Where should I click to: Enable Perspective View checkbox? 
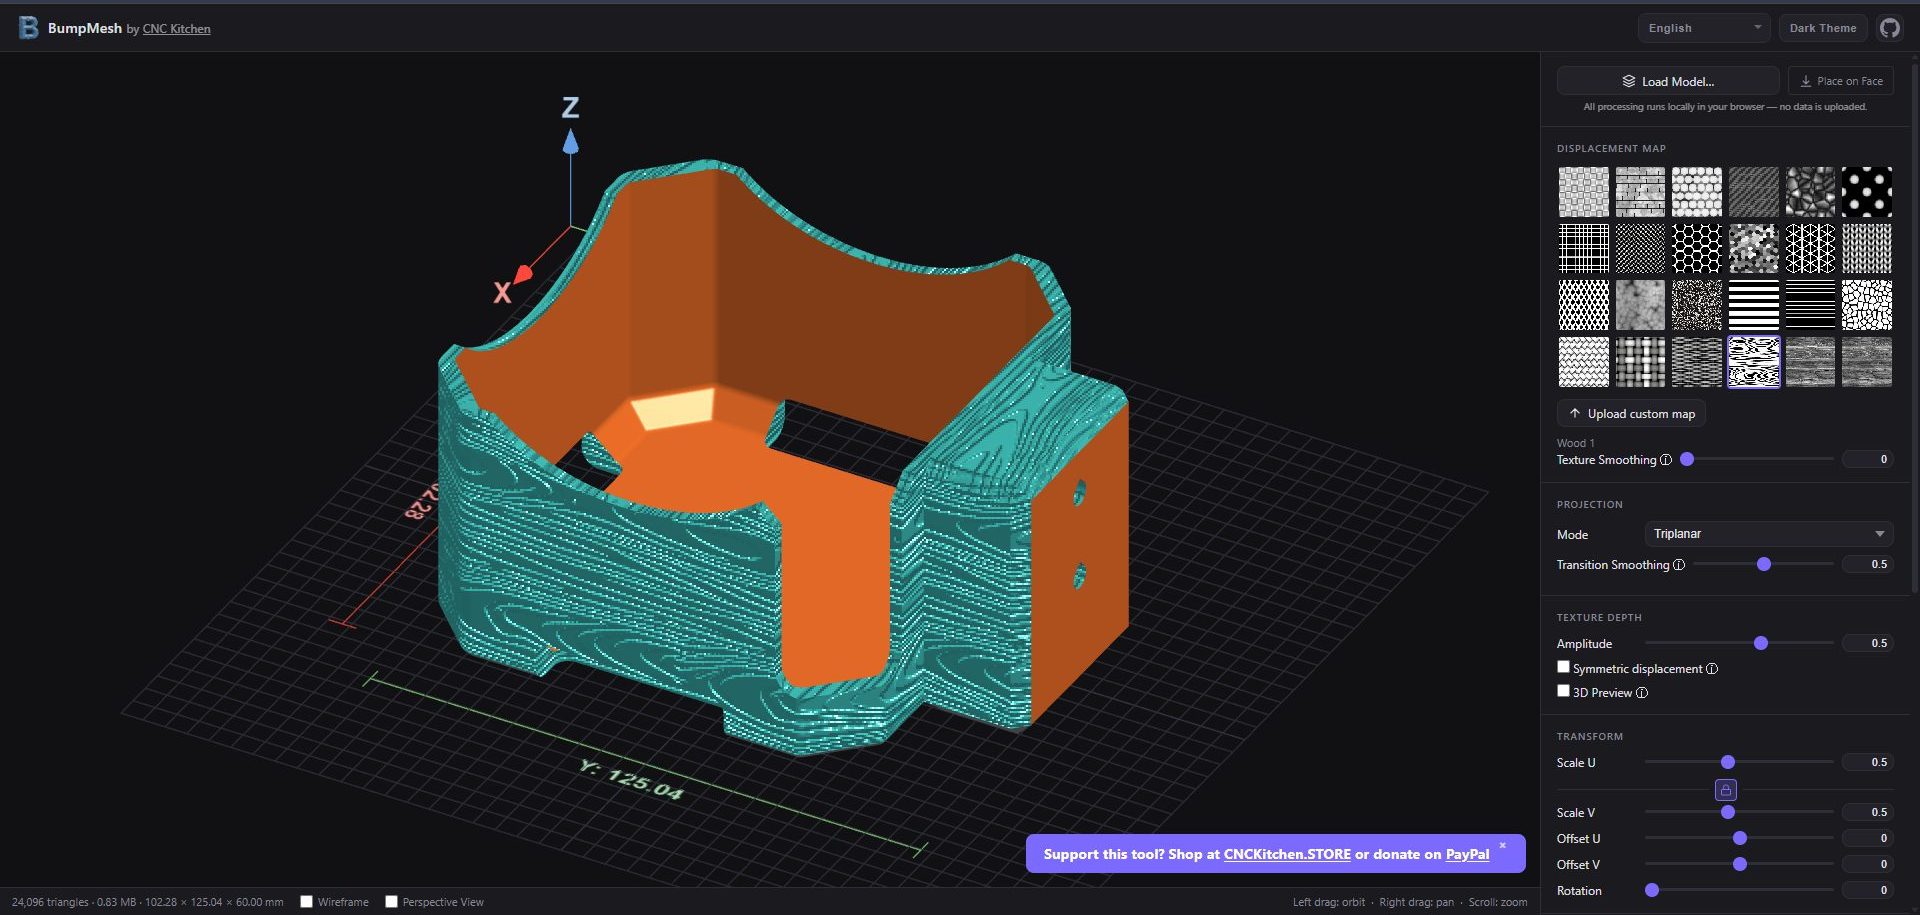click(x=391, y=902)
